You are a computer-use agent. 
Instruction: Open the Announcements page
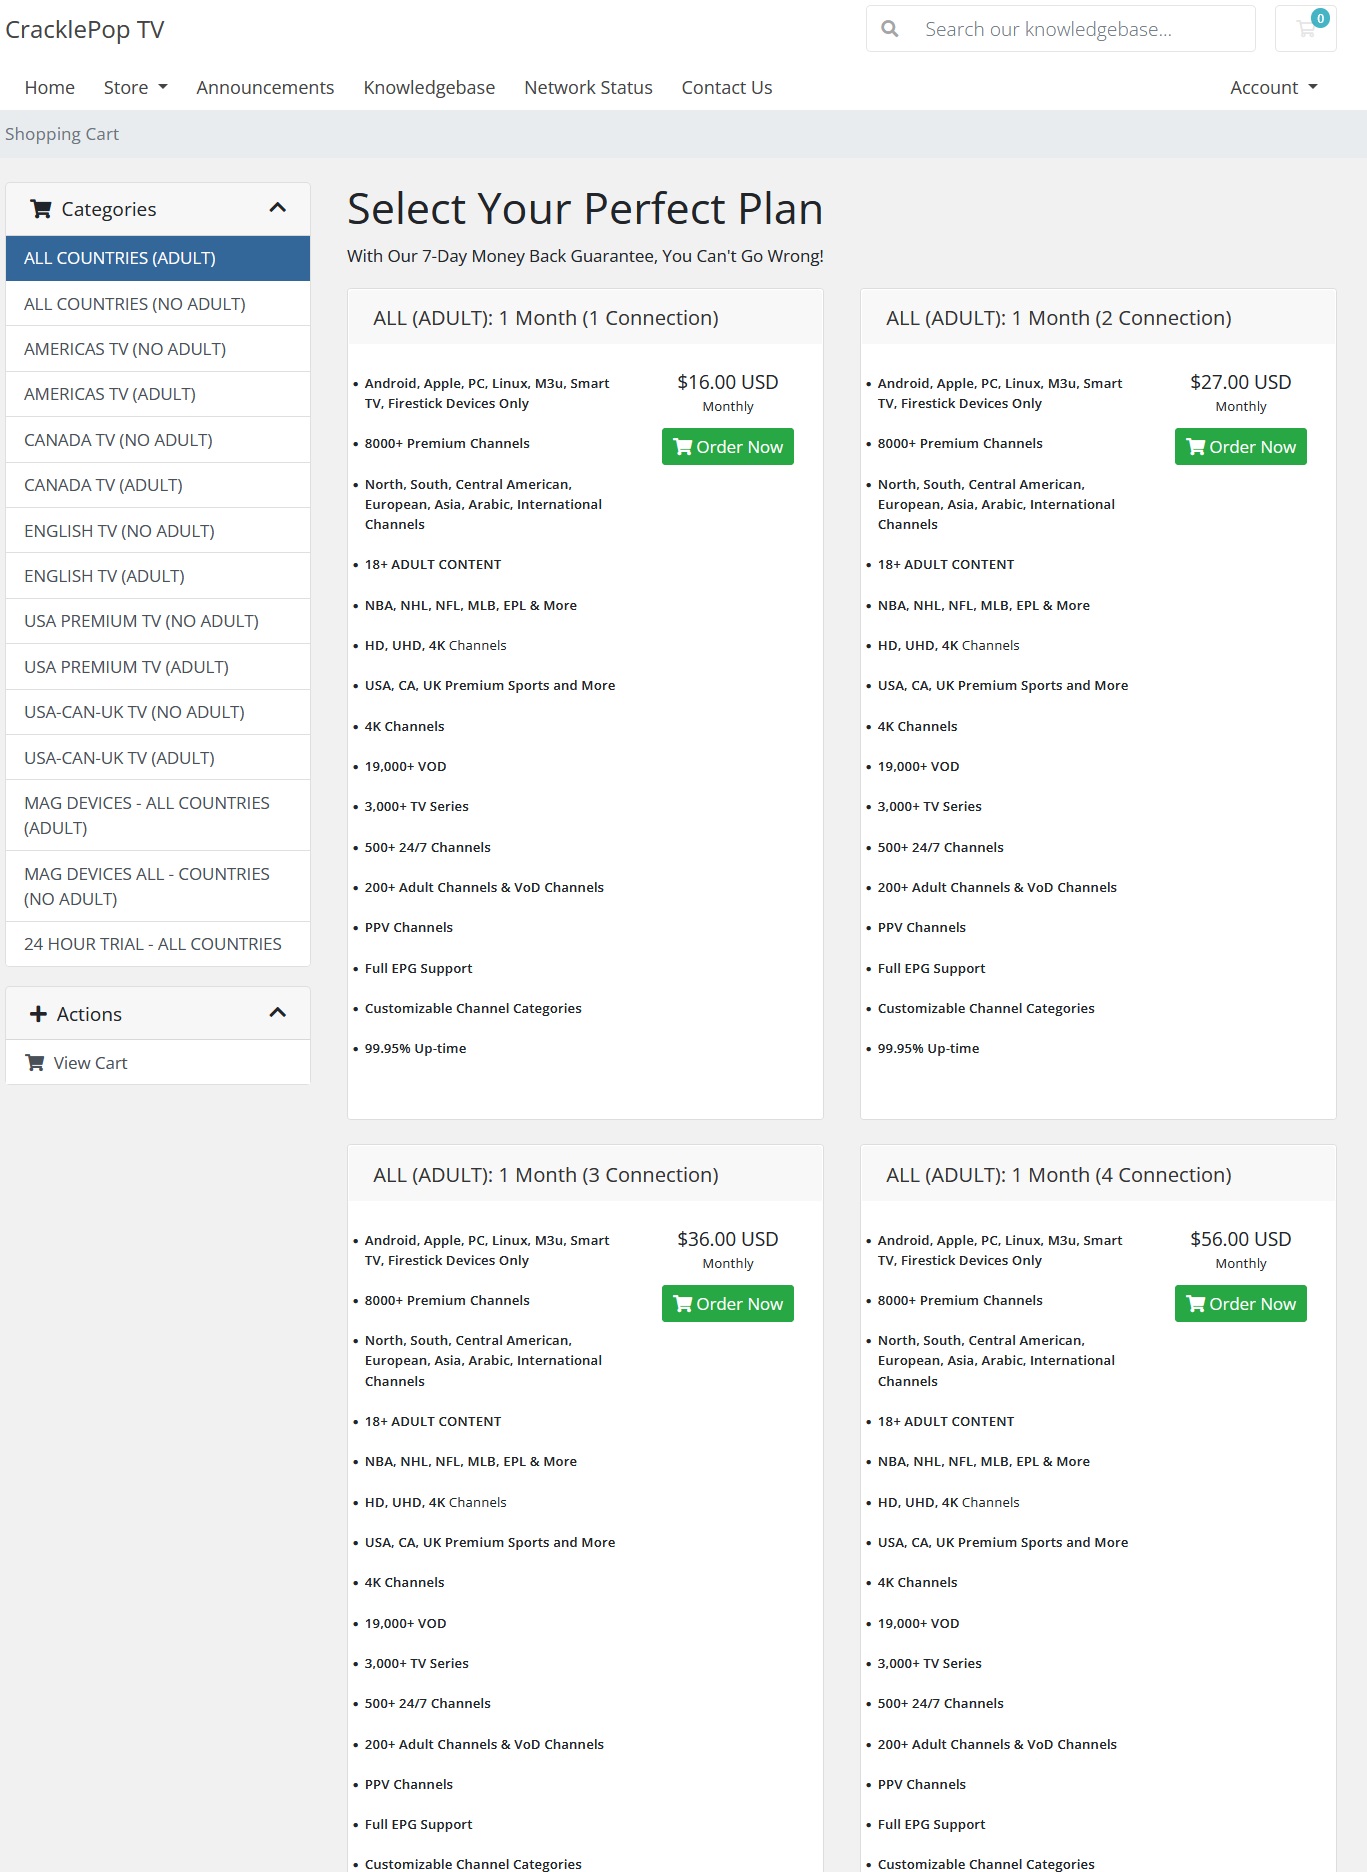(265, 87)
